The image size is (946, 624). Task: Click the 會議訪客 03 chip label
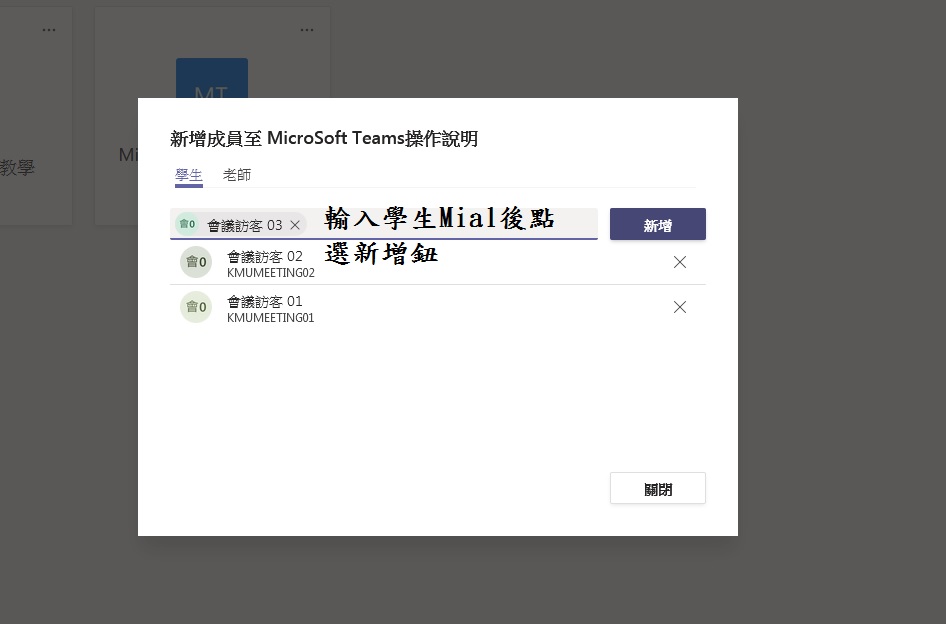point(245,226)
